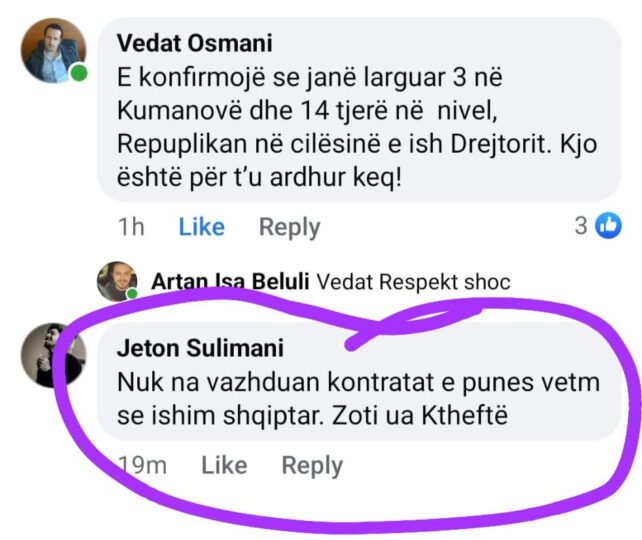Like Vedat Osmani's comment
This screenshot has width=642, height=540.
pos(201,227)
